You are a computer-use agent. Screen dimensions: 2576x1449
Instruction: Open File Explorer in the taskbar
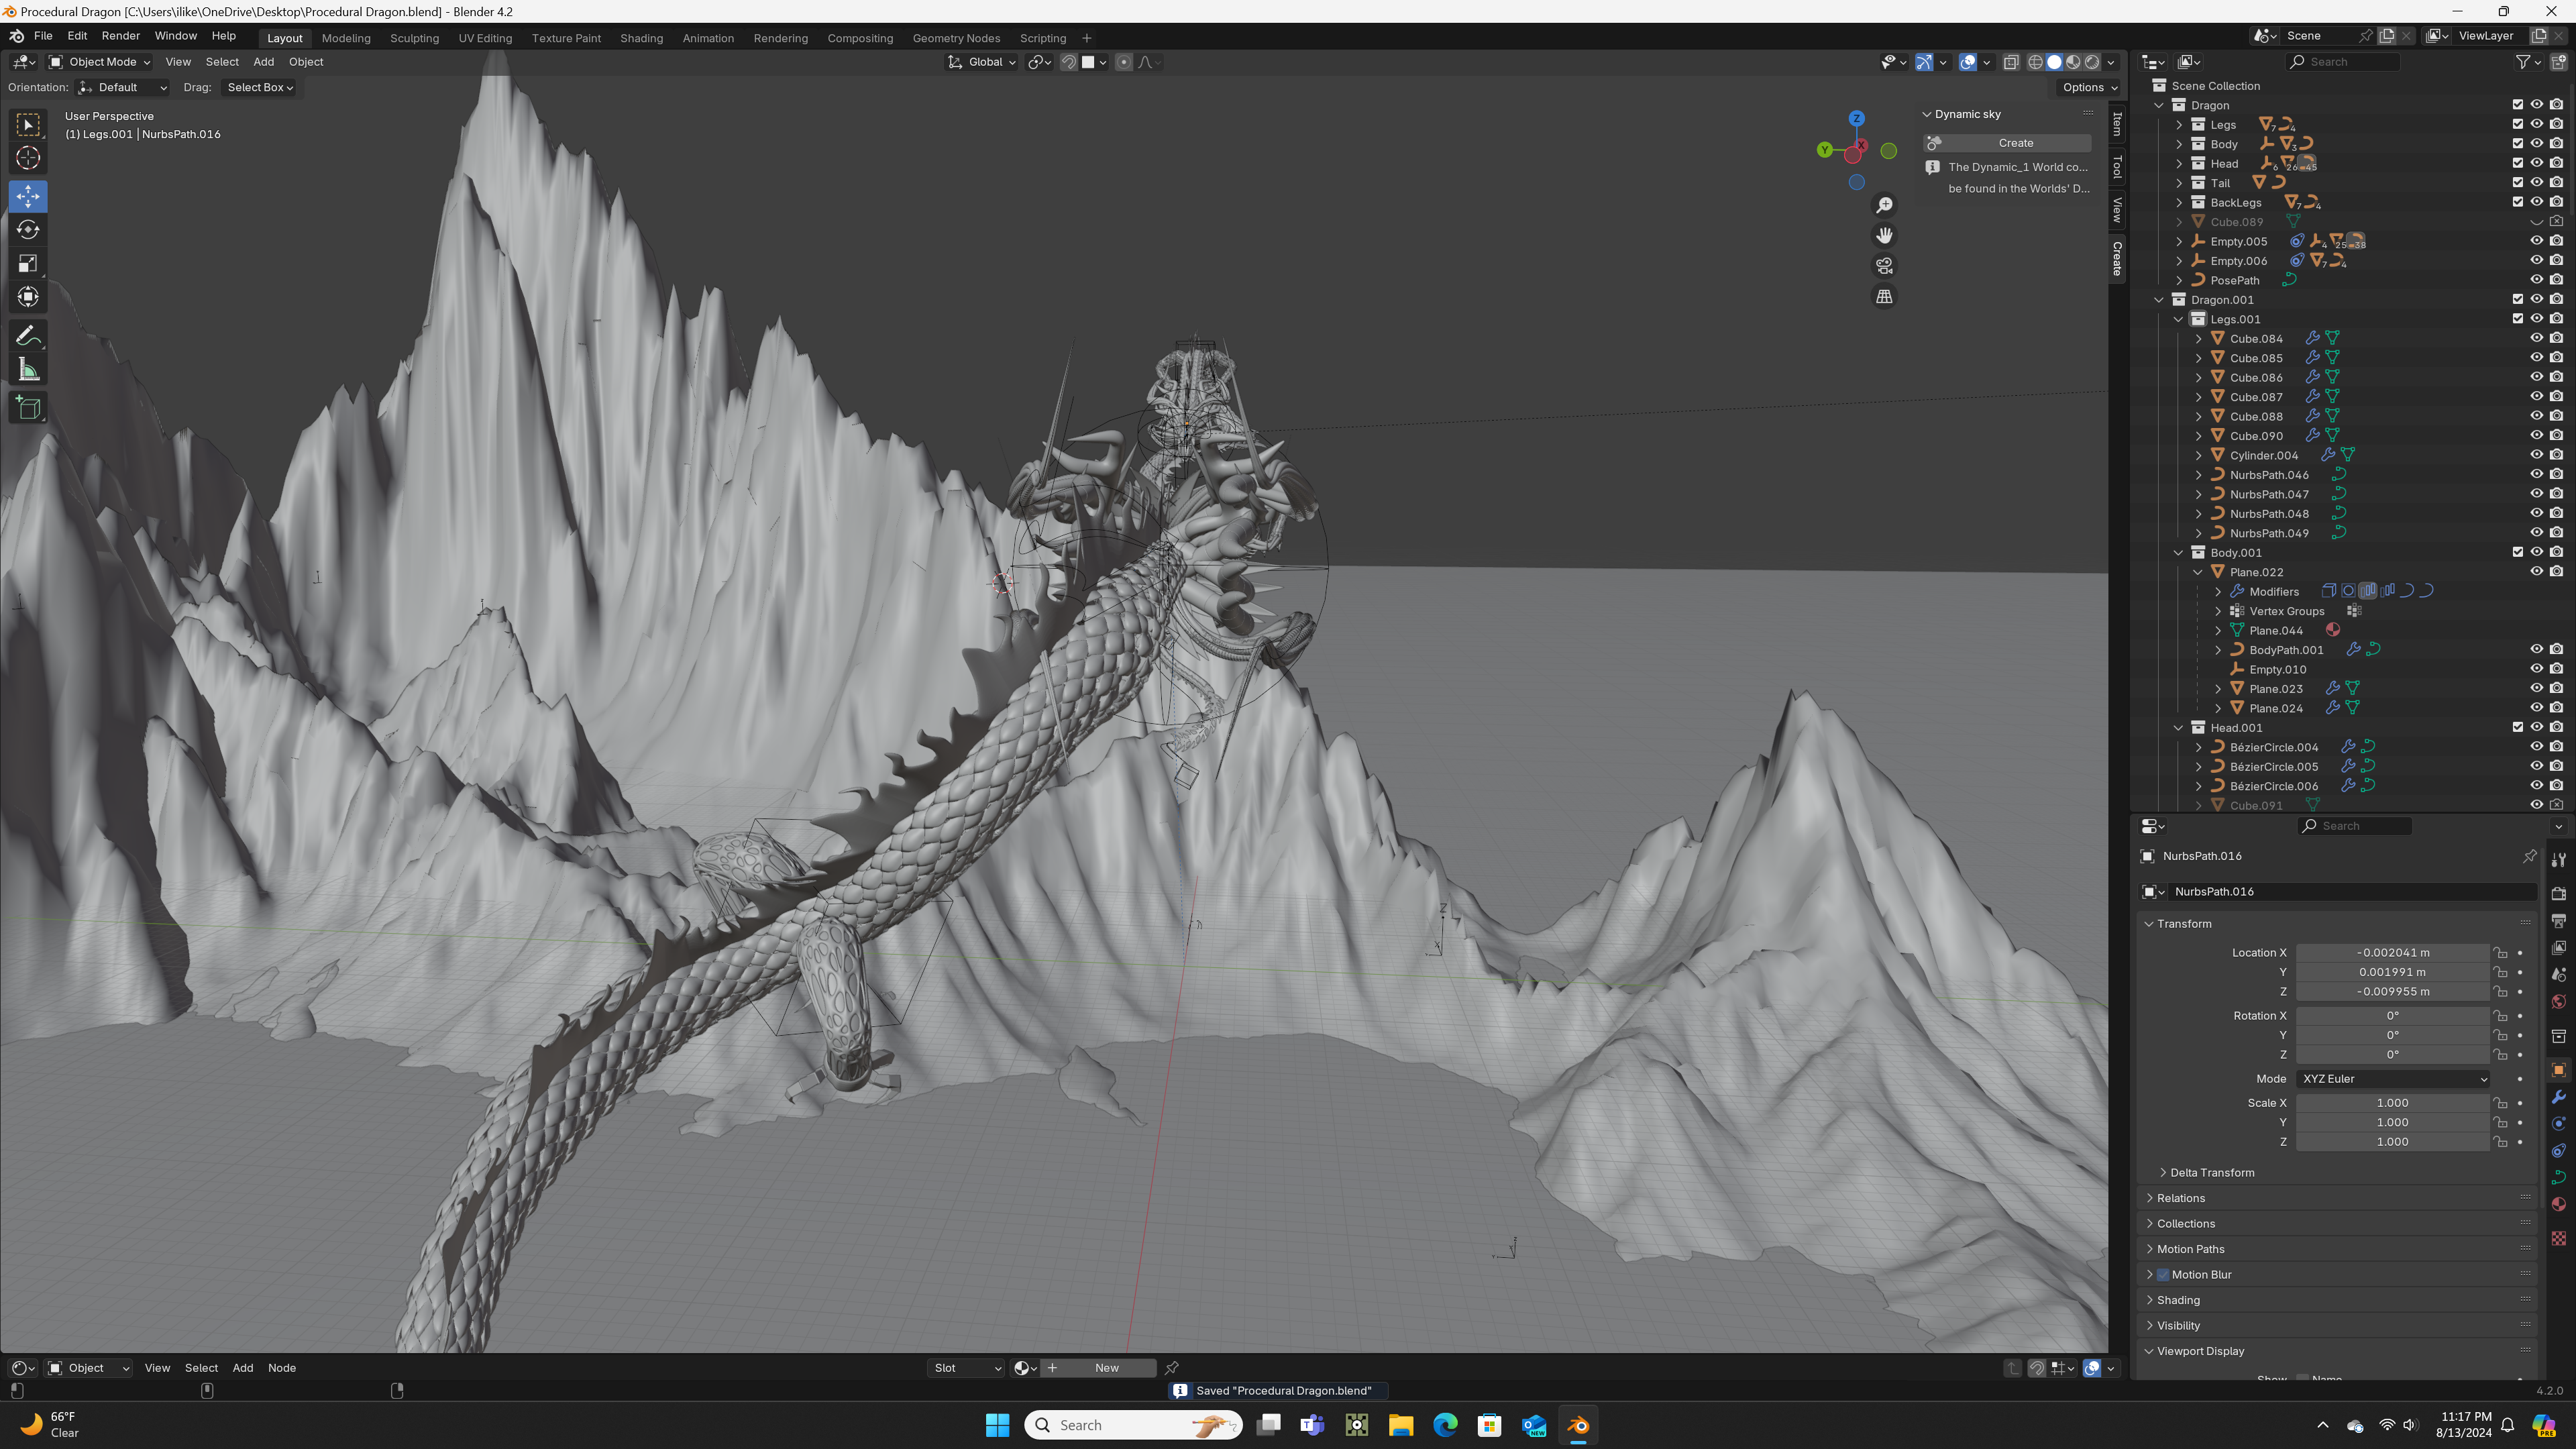point(1401,1425)
